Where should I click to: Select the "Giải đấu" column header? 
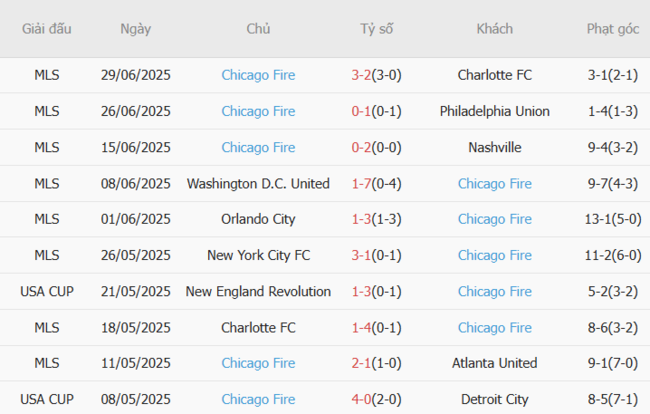click(x=47, y=29)
